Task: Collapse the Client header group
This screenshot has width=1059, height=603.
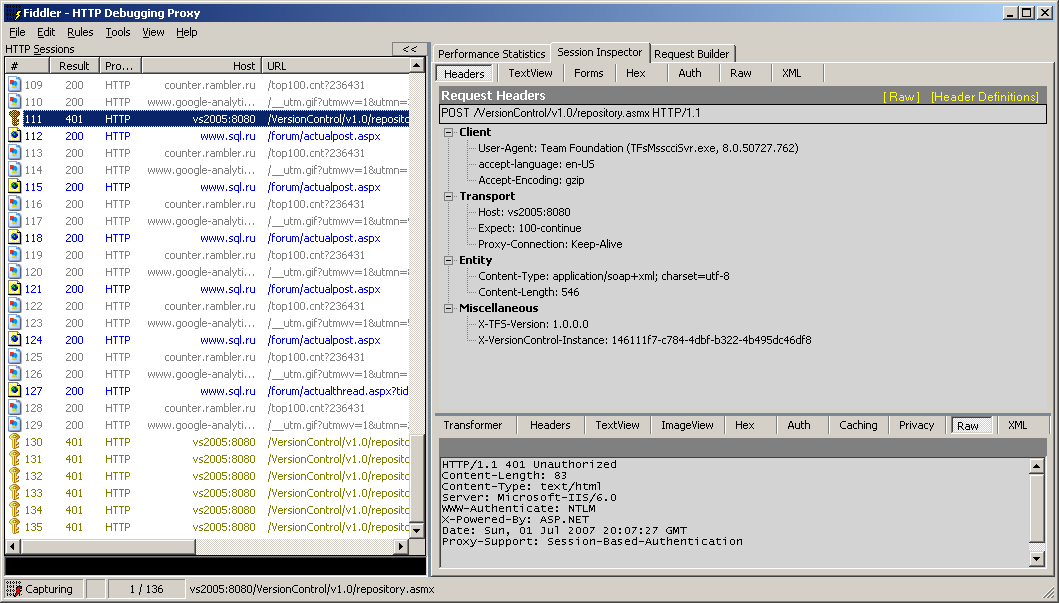Action: tap(448, 132)
